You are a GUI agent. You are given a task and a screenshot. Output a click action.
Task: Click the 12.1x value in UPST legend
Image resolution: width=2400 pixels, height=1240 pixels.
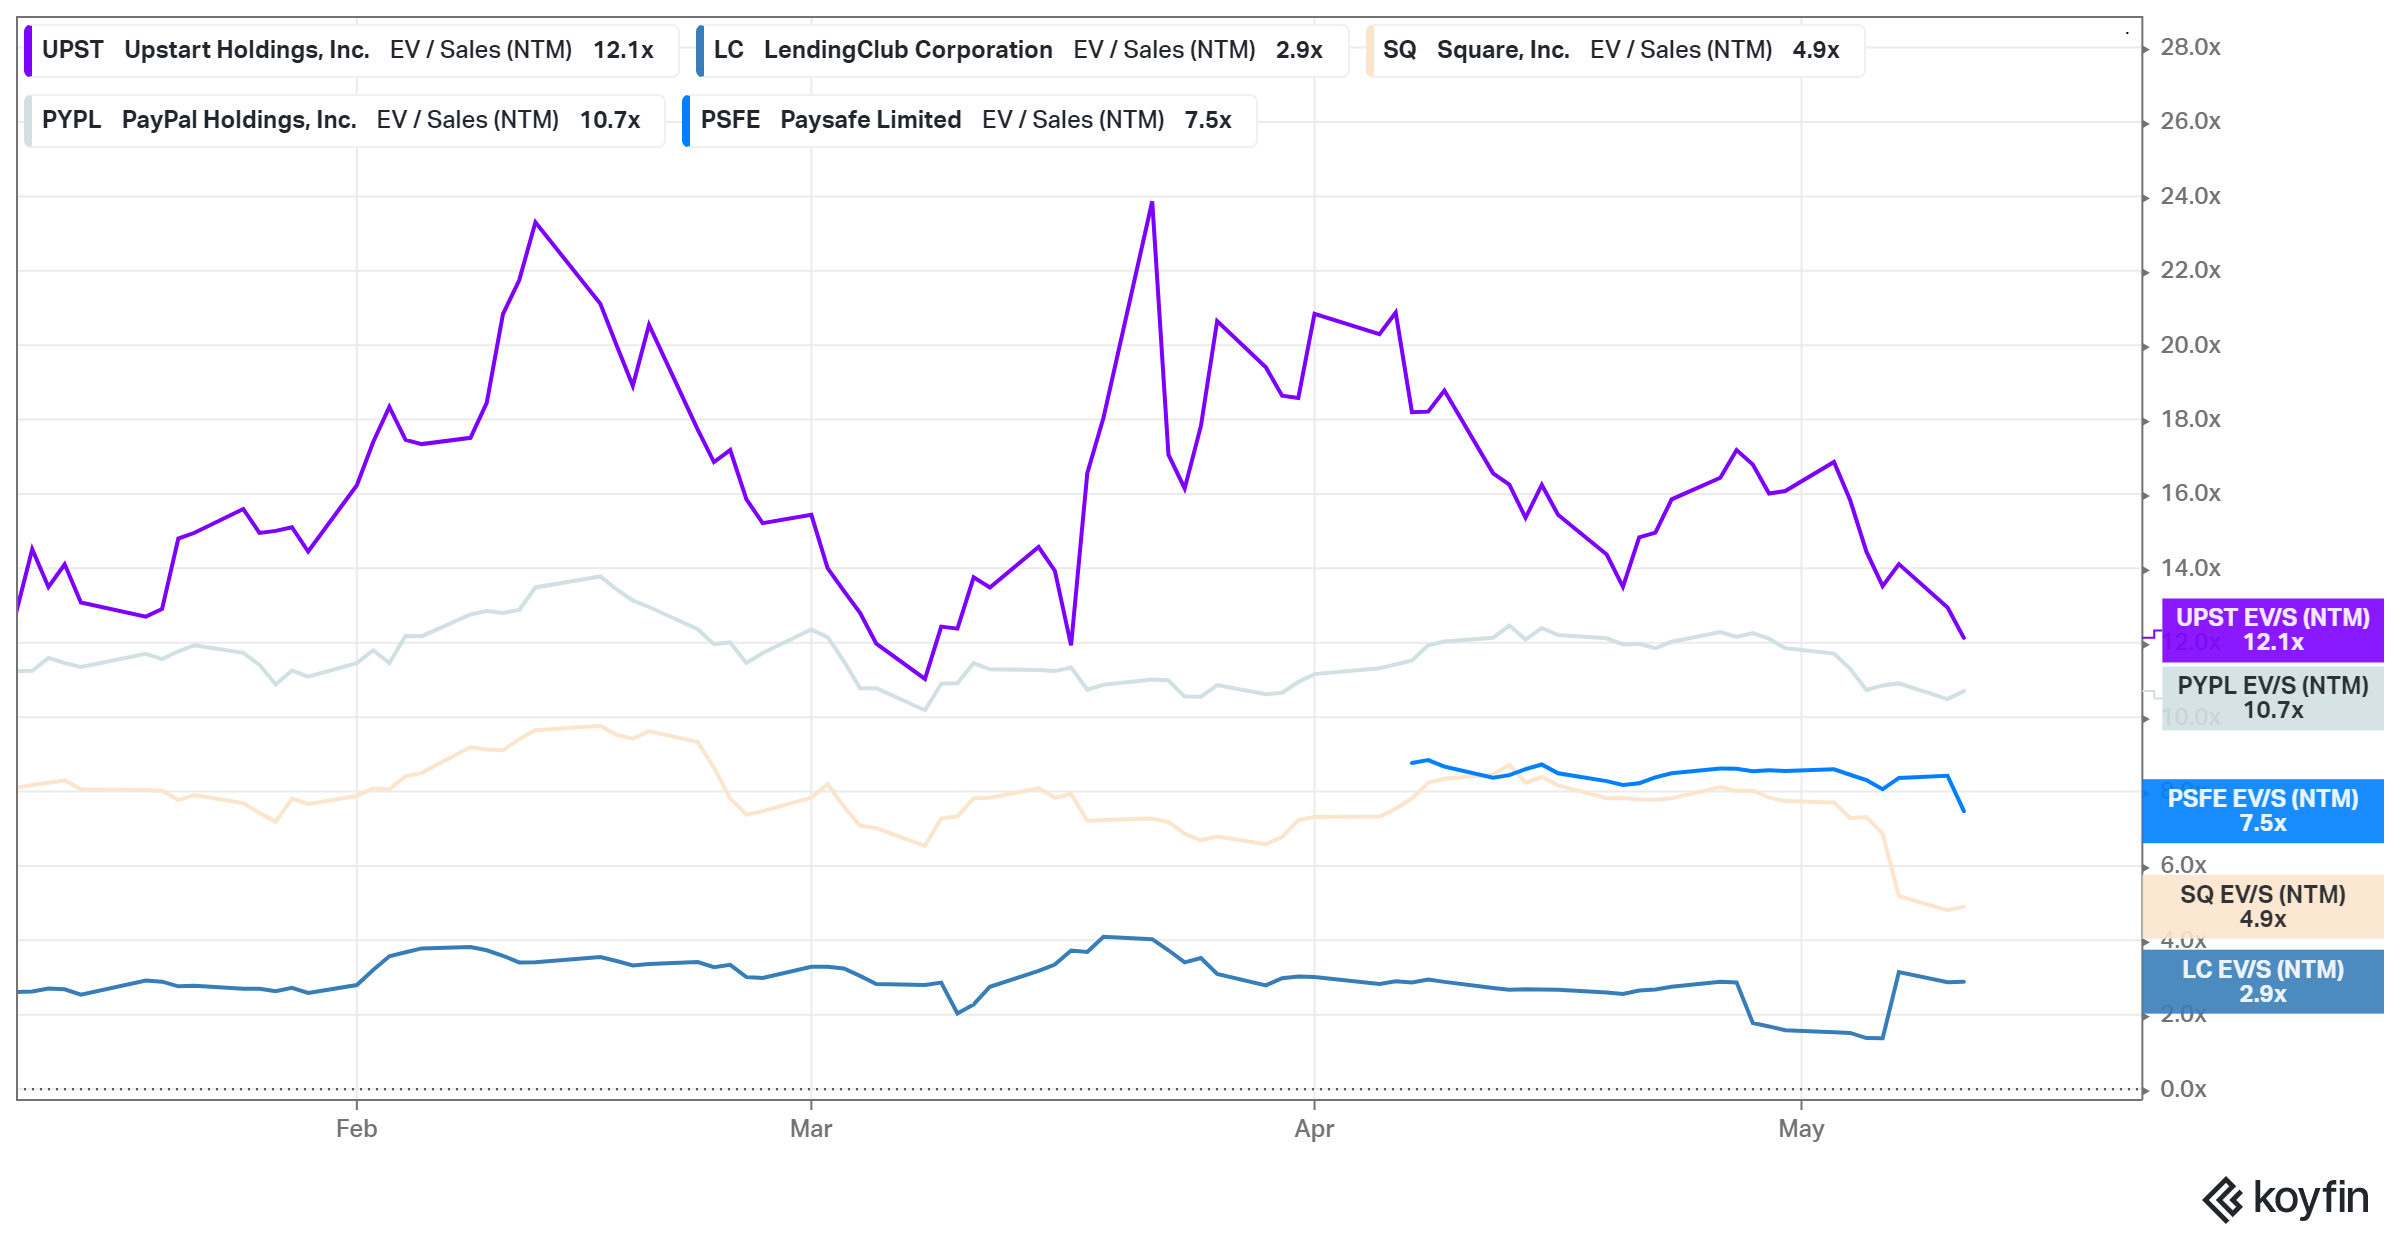coord(623,51)
